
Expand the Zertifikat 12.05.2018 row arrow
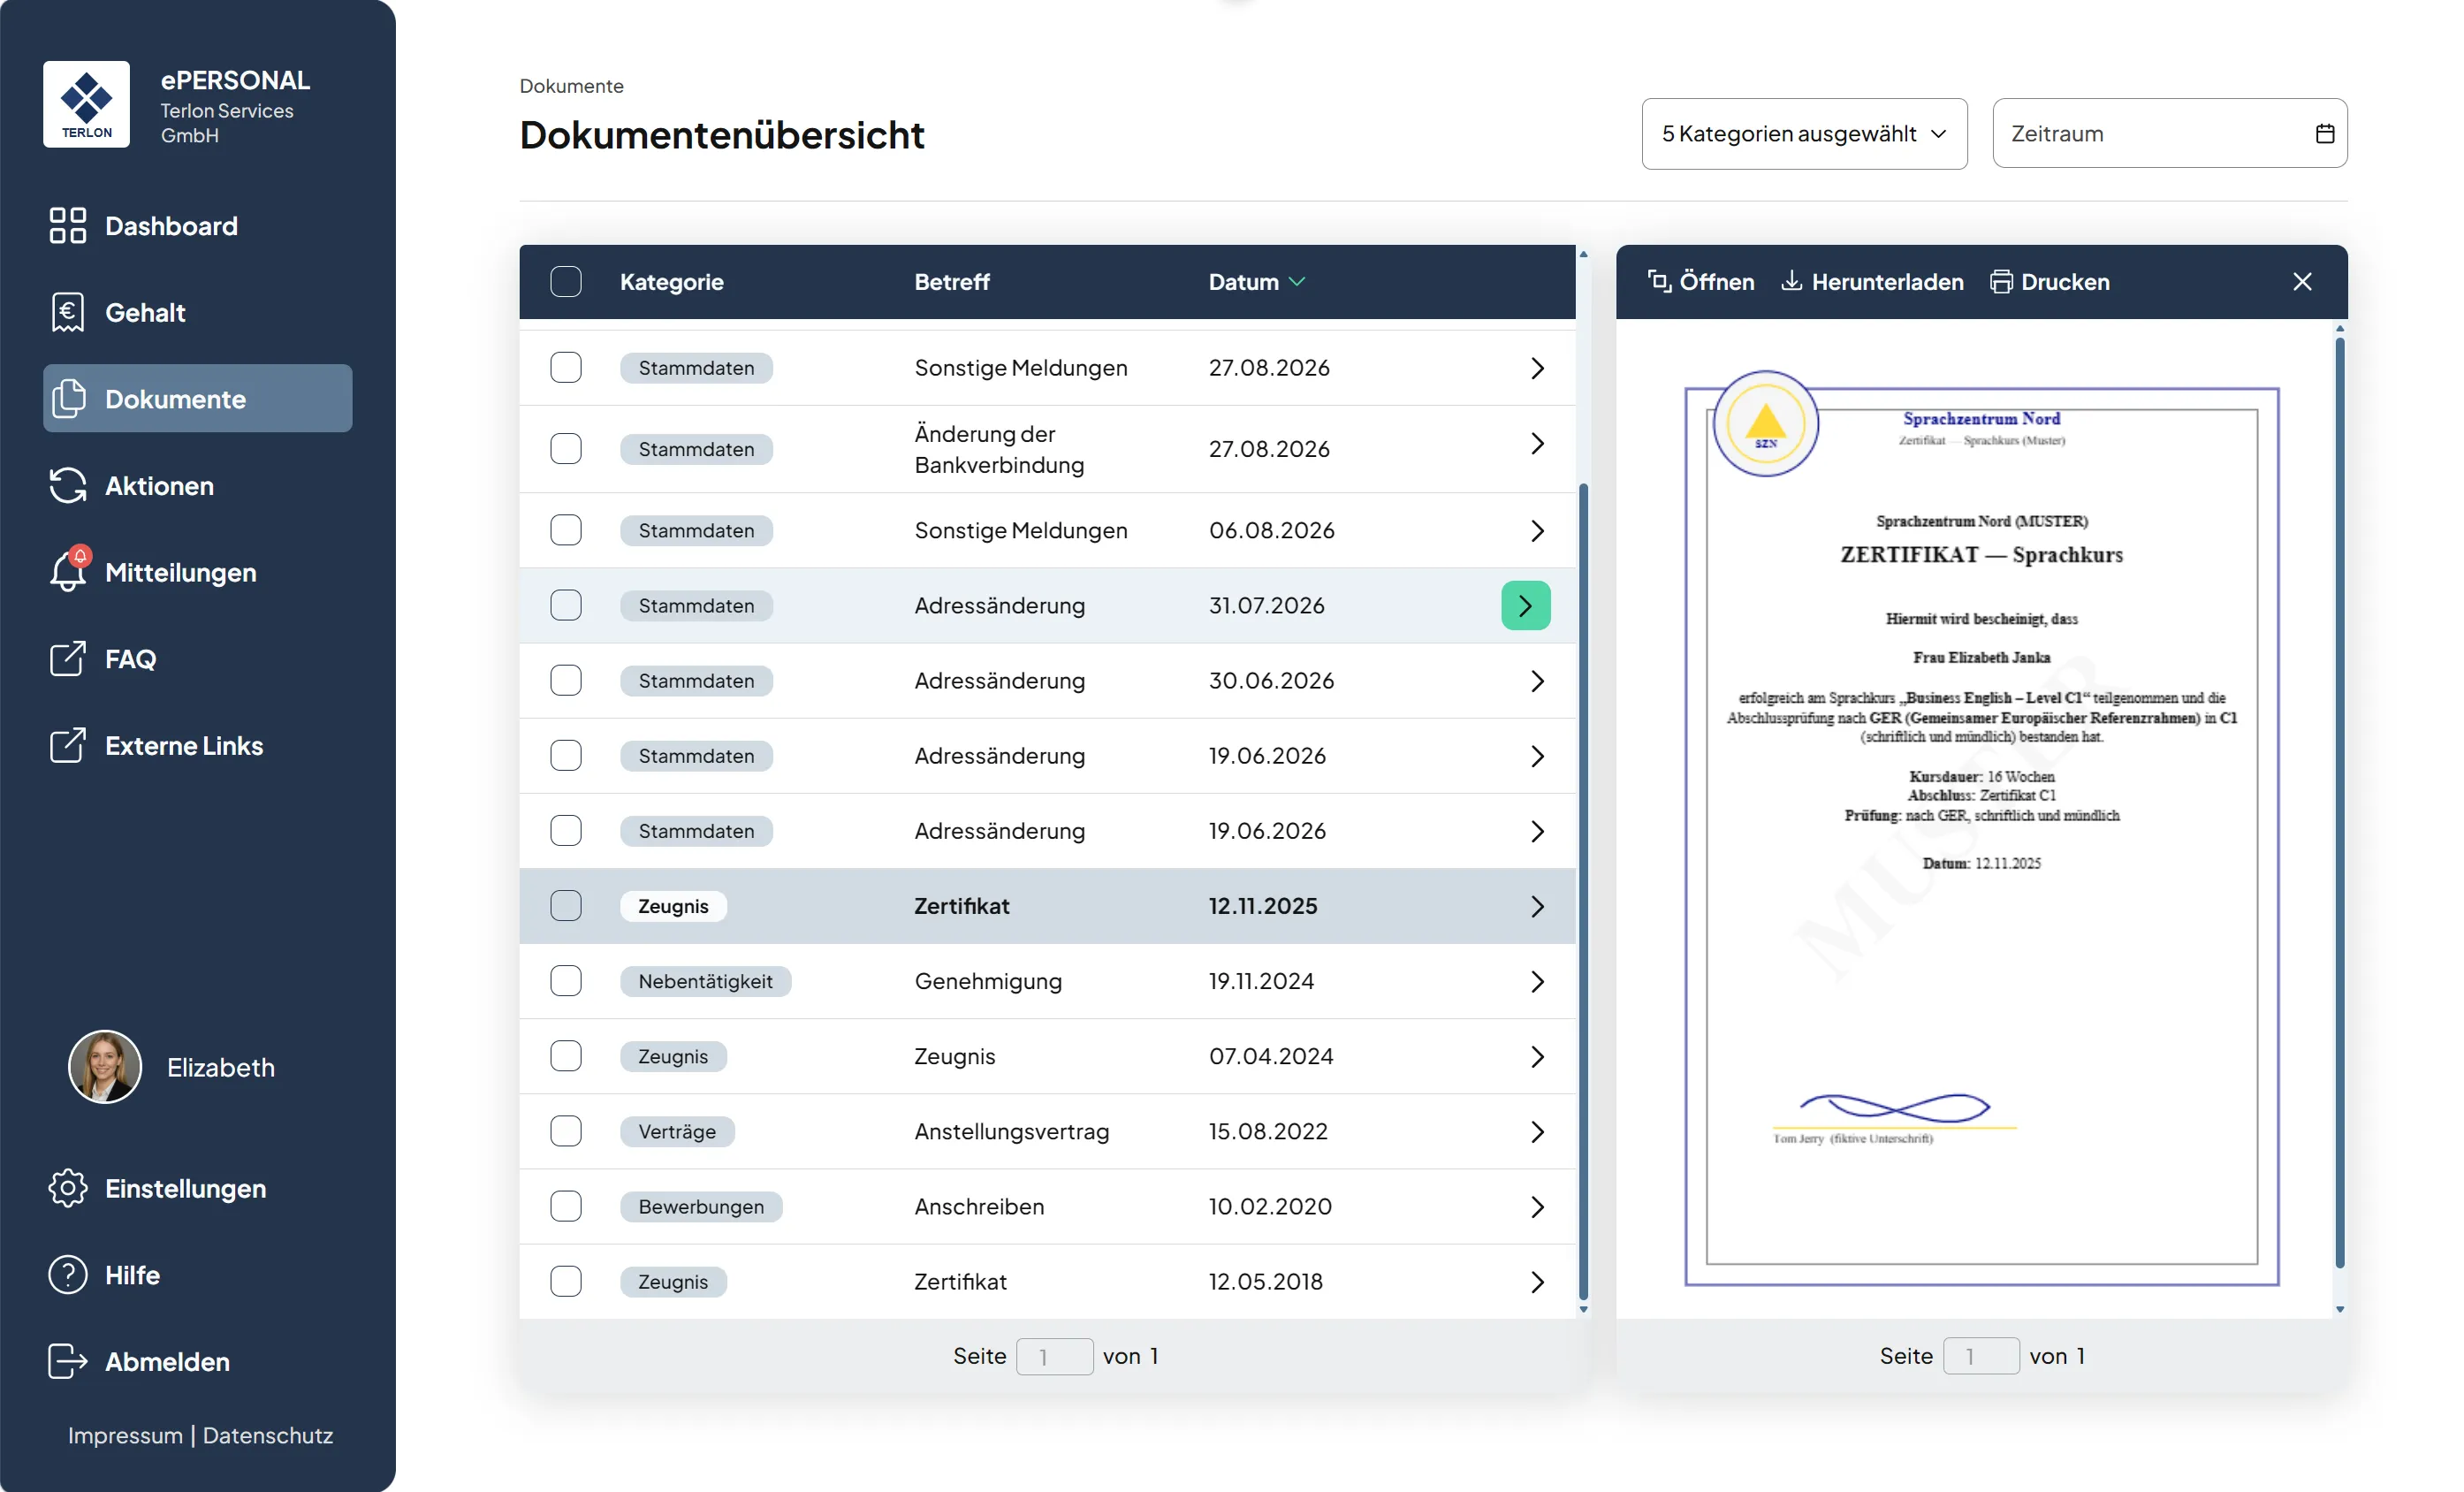(1537, 1282)
